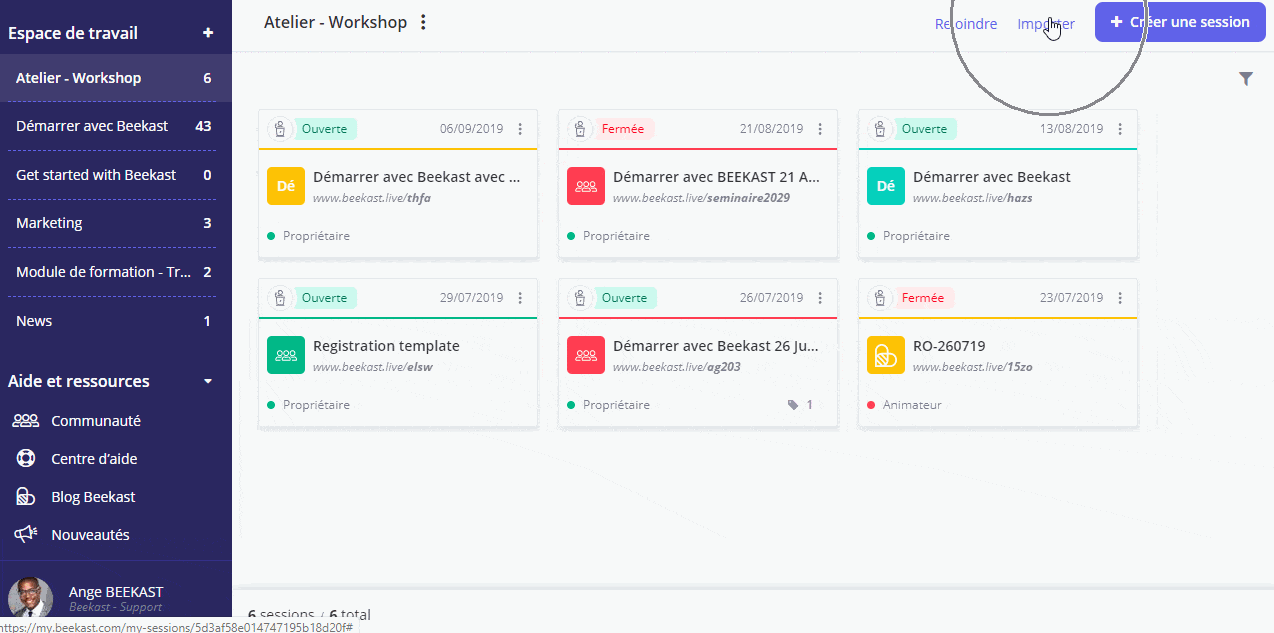The height and width of the screenshot is (633, 1274).
Task: Click presenter icon on Registration template card
Action: 280,298
